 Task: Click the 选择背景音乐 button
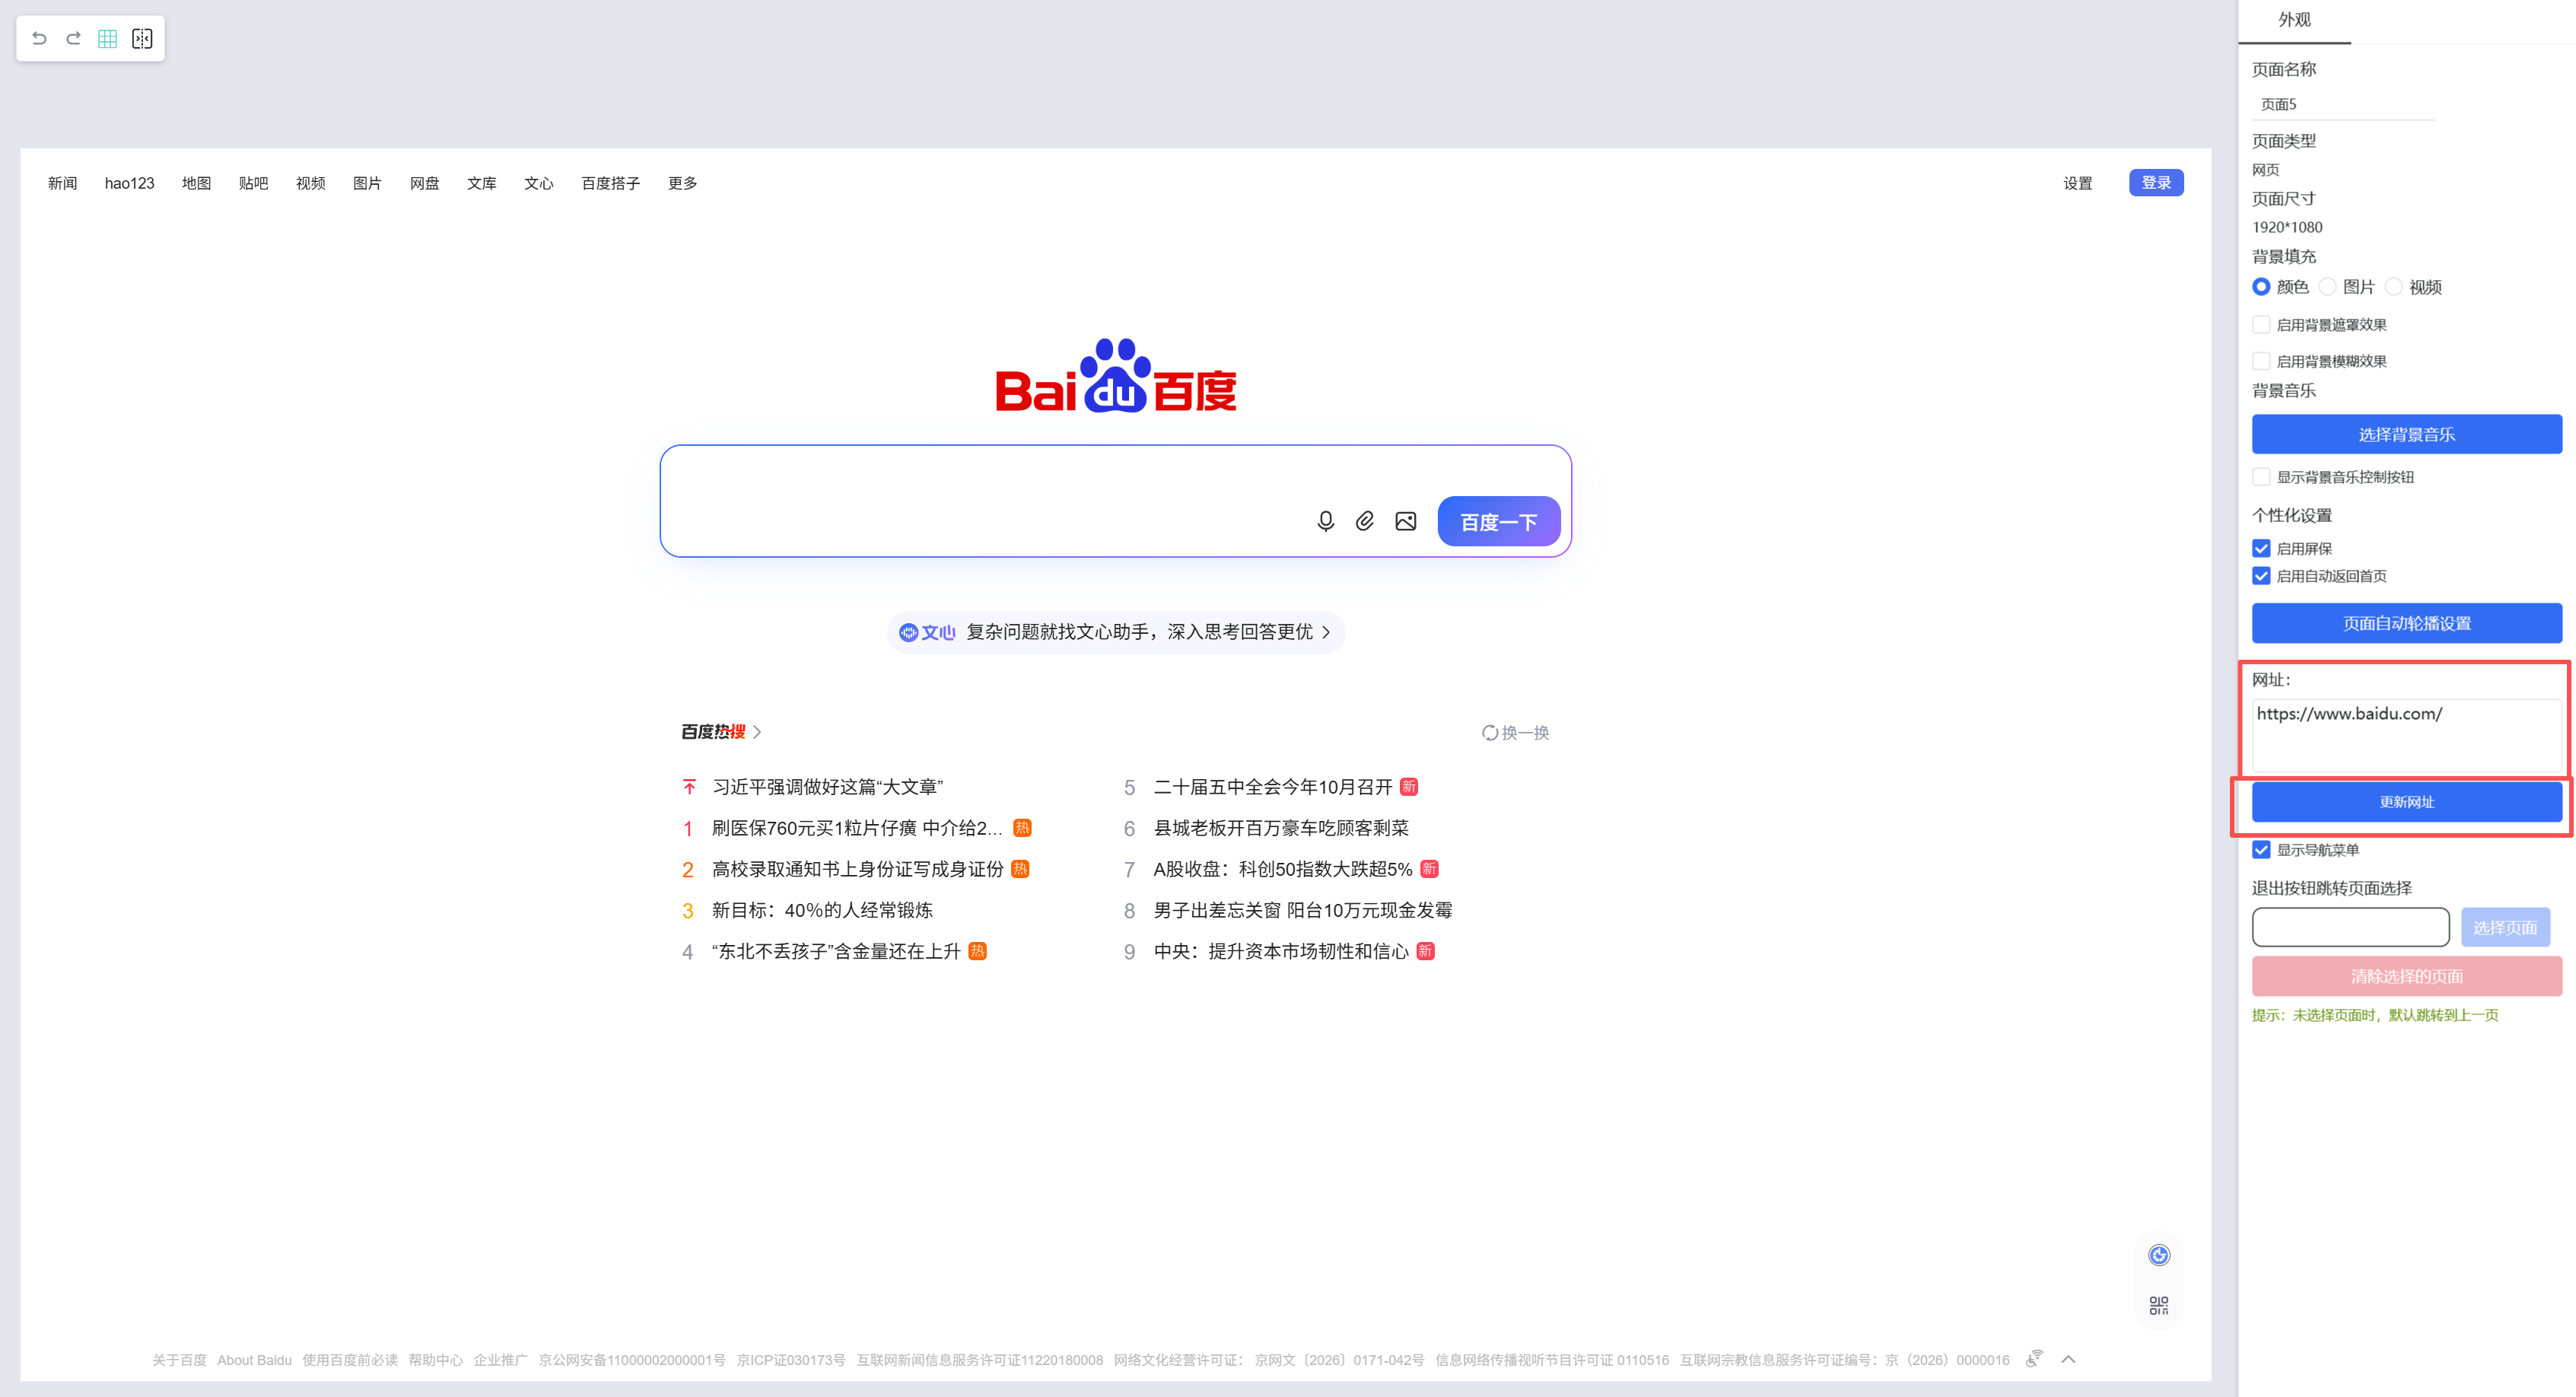pos(2406,434)
